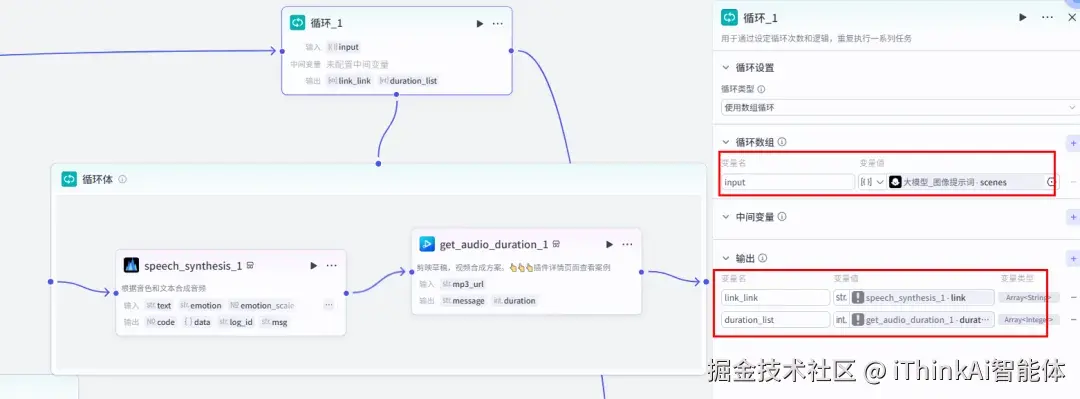Click the mp3_url input on get_audio_duration_1
Screen dimensions: 1080x399
463,284
